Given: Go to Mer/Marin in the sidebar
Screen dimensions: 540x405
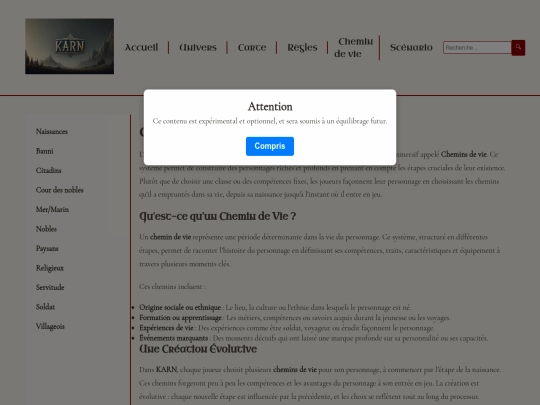Looking at the screenshot, I should [x=52, y=209].
